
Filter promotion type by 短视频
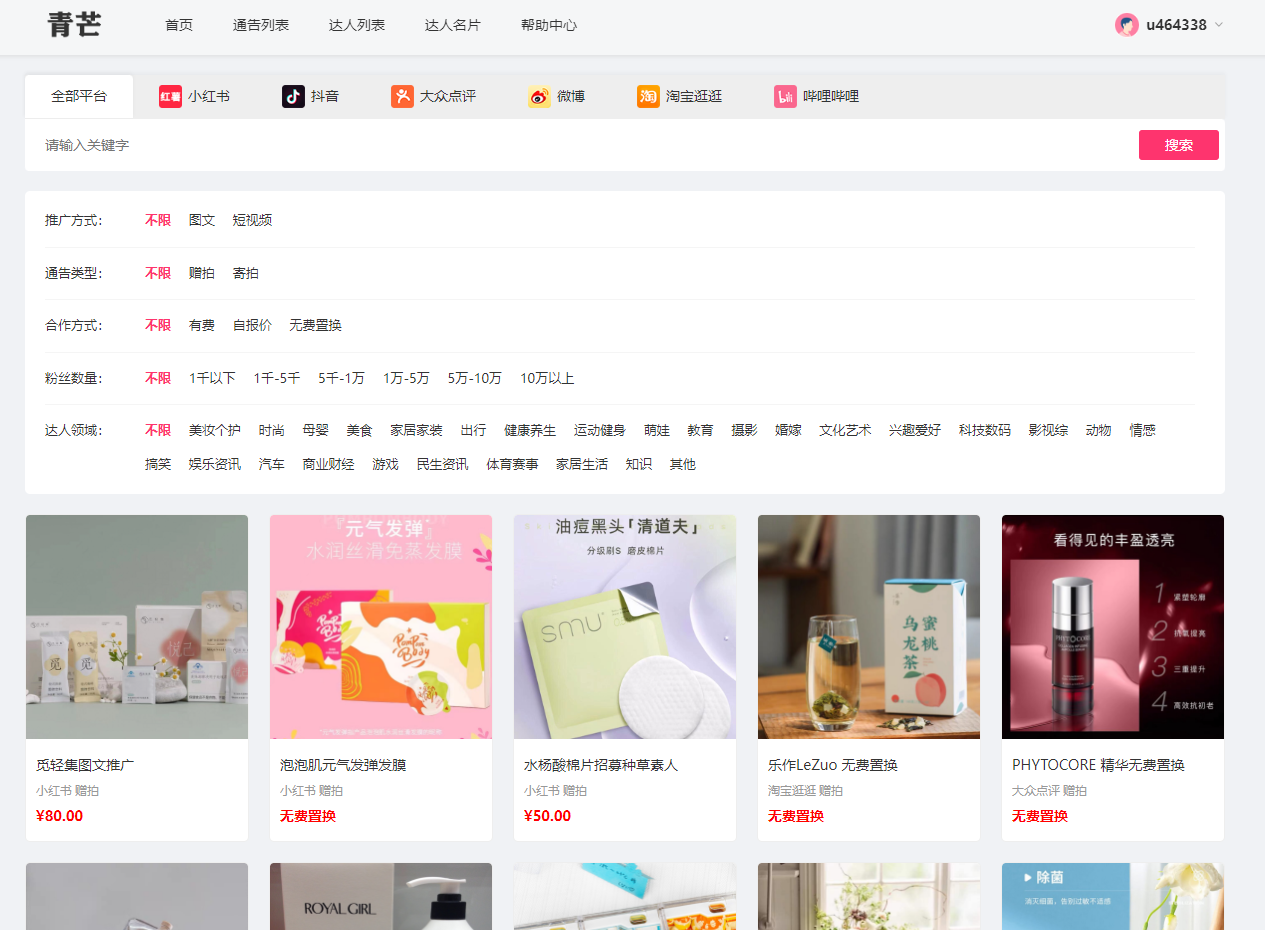point(252,220)
